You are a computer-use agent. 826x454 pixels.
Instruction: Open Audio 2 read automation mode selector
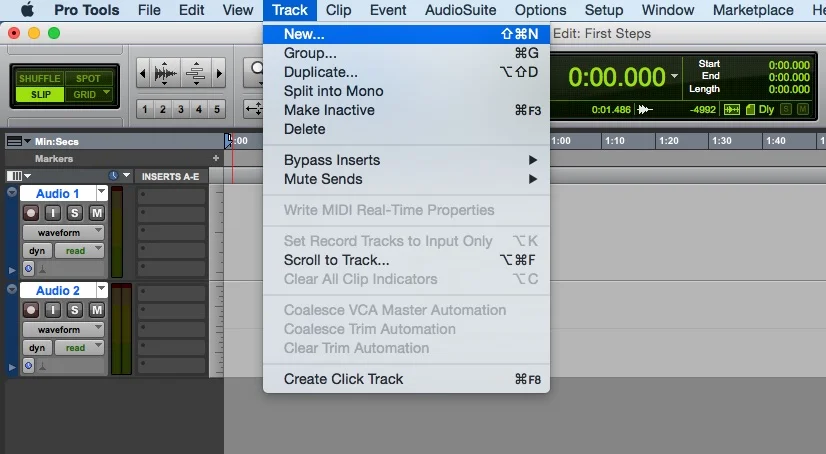coord(80,348)
